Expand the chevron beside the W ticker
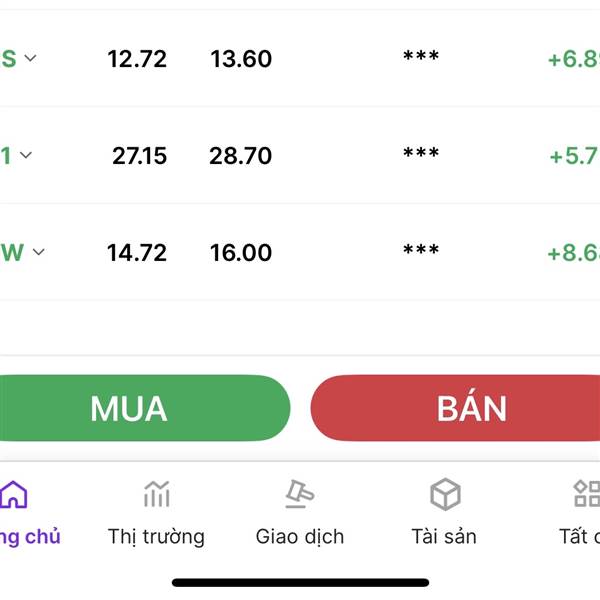600x600 pixels. pos(38,252)
